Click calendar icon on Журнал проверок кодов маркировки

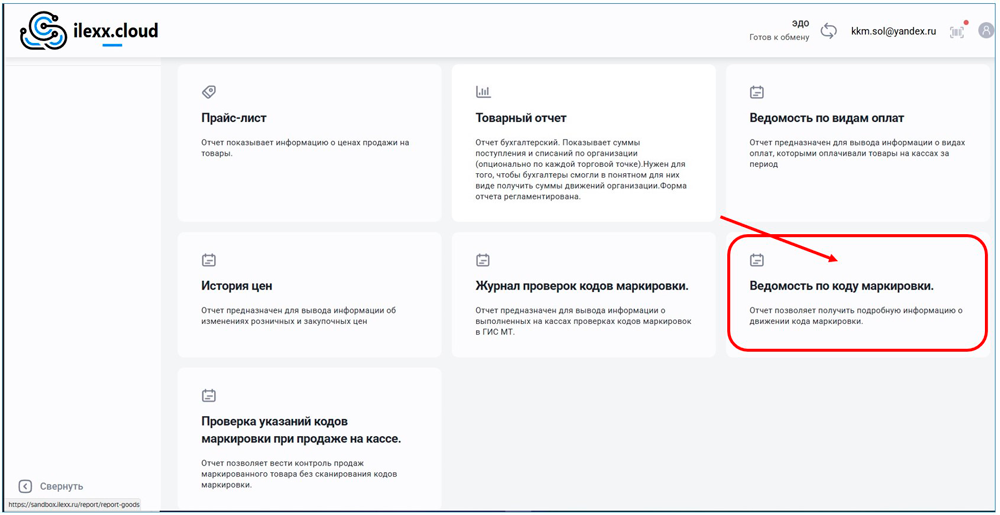point(483,260)
